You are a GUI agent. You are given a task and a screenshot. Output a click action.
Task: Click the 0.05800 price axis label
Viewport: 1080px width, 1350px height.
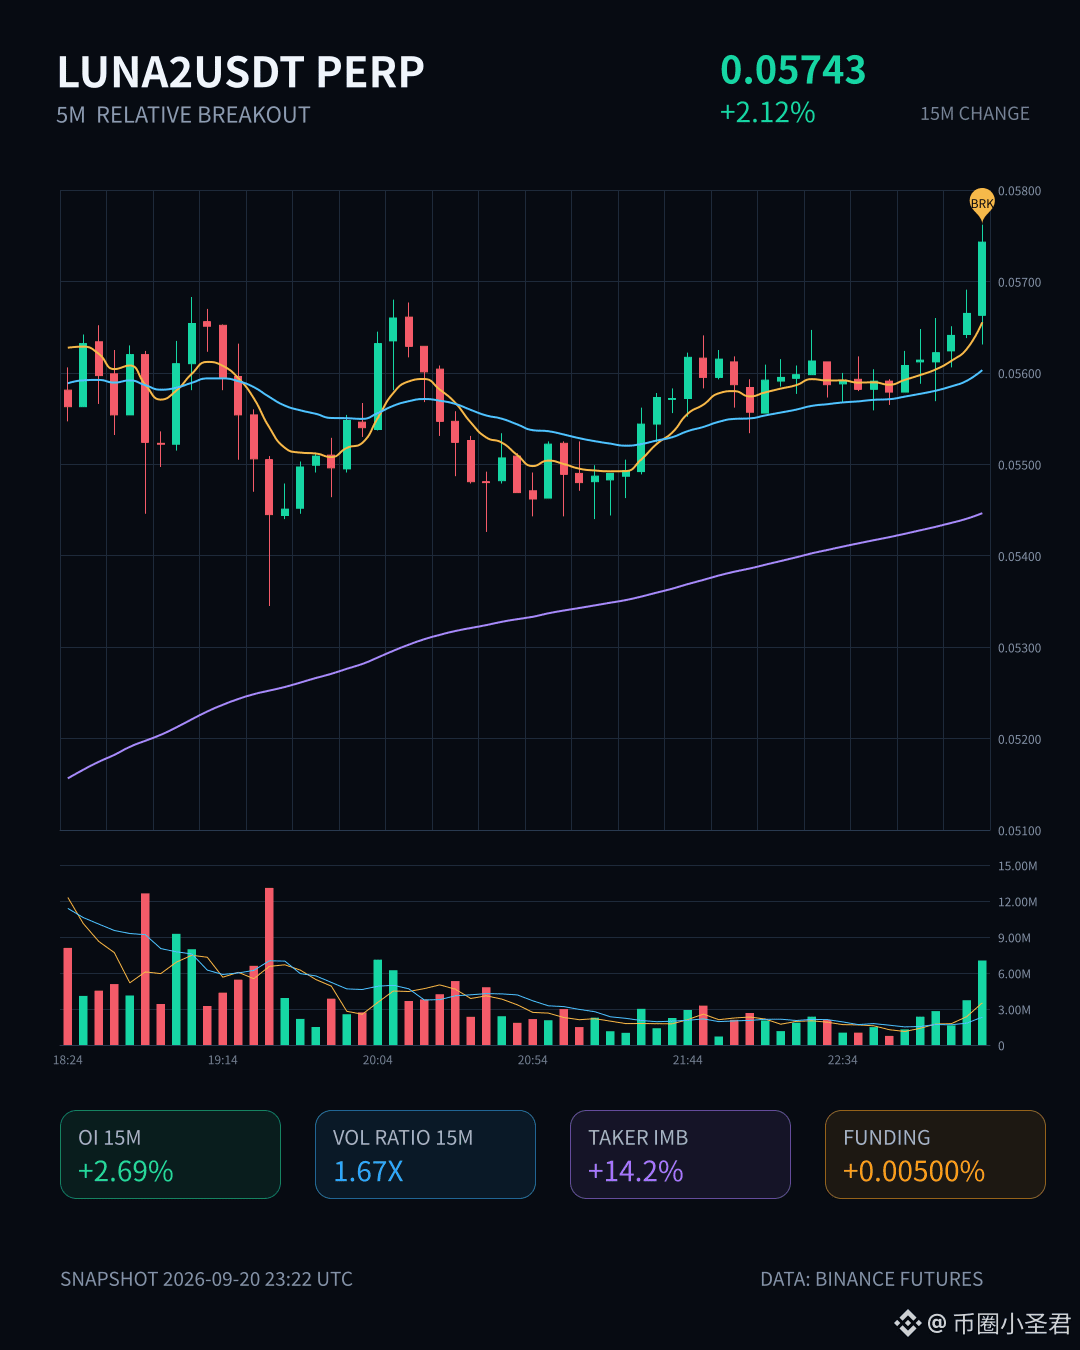tap(1019, 191)
